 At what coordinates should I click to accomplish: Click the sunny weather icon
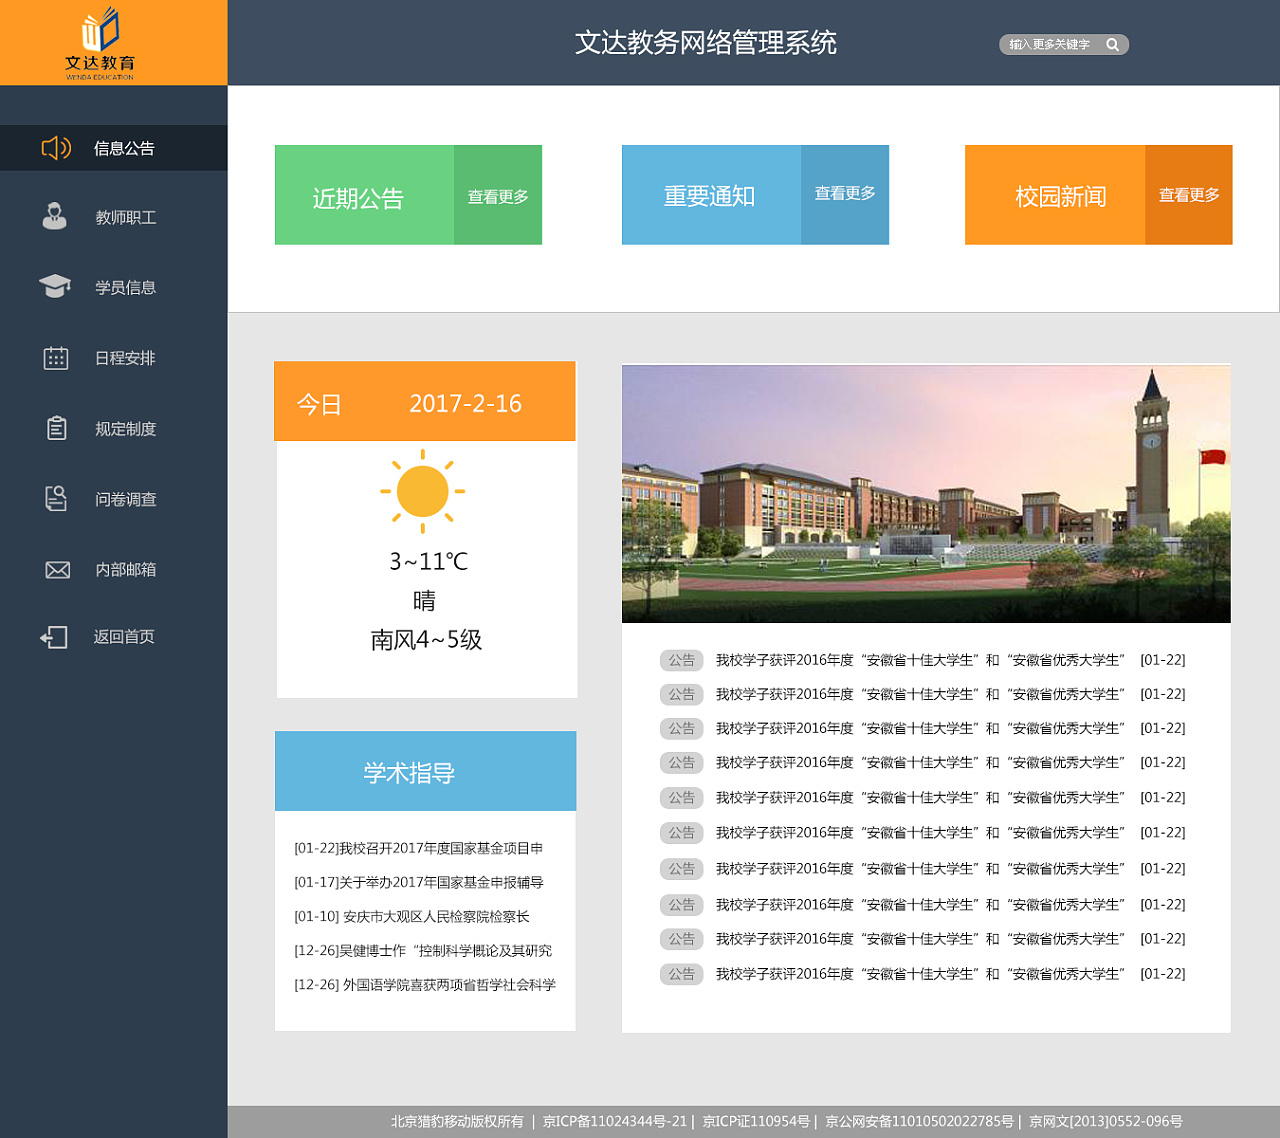click(x=423, y=491)
